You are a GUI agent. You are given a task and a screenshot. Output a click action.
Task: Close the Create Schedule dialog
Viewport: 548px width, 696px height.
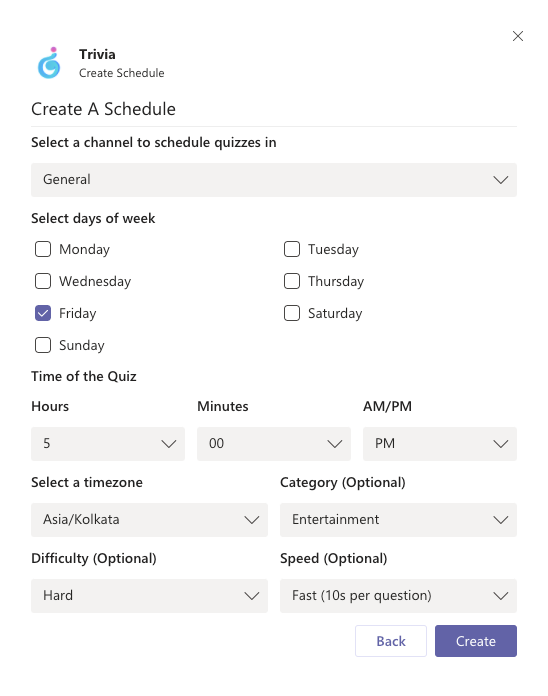517,36
